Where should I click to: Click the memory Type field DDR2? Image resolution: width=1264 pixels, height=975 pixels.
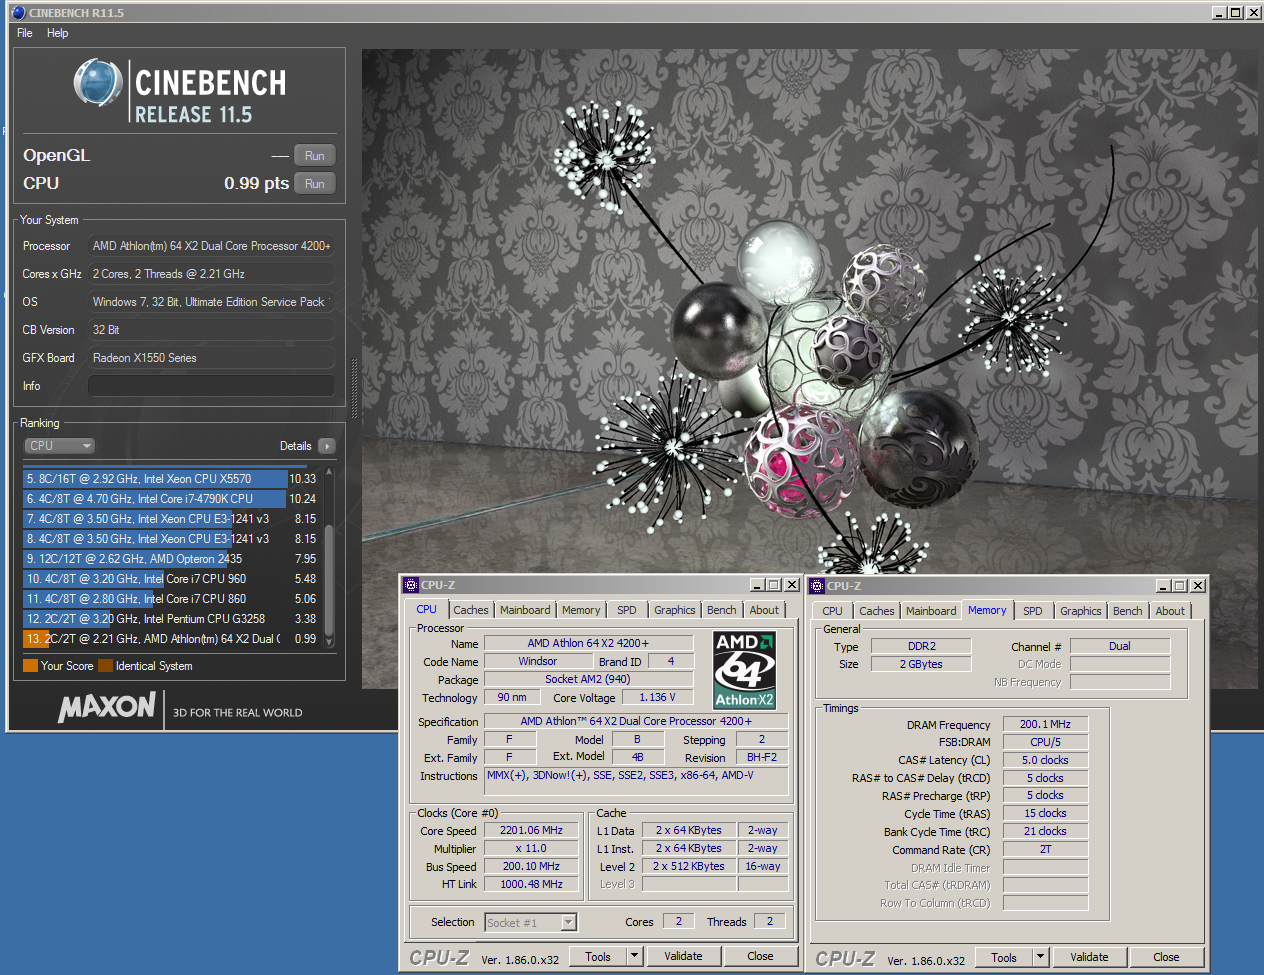click(921, 646)
